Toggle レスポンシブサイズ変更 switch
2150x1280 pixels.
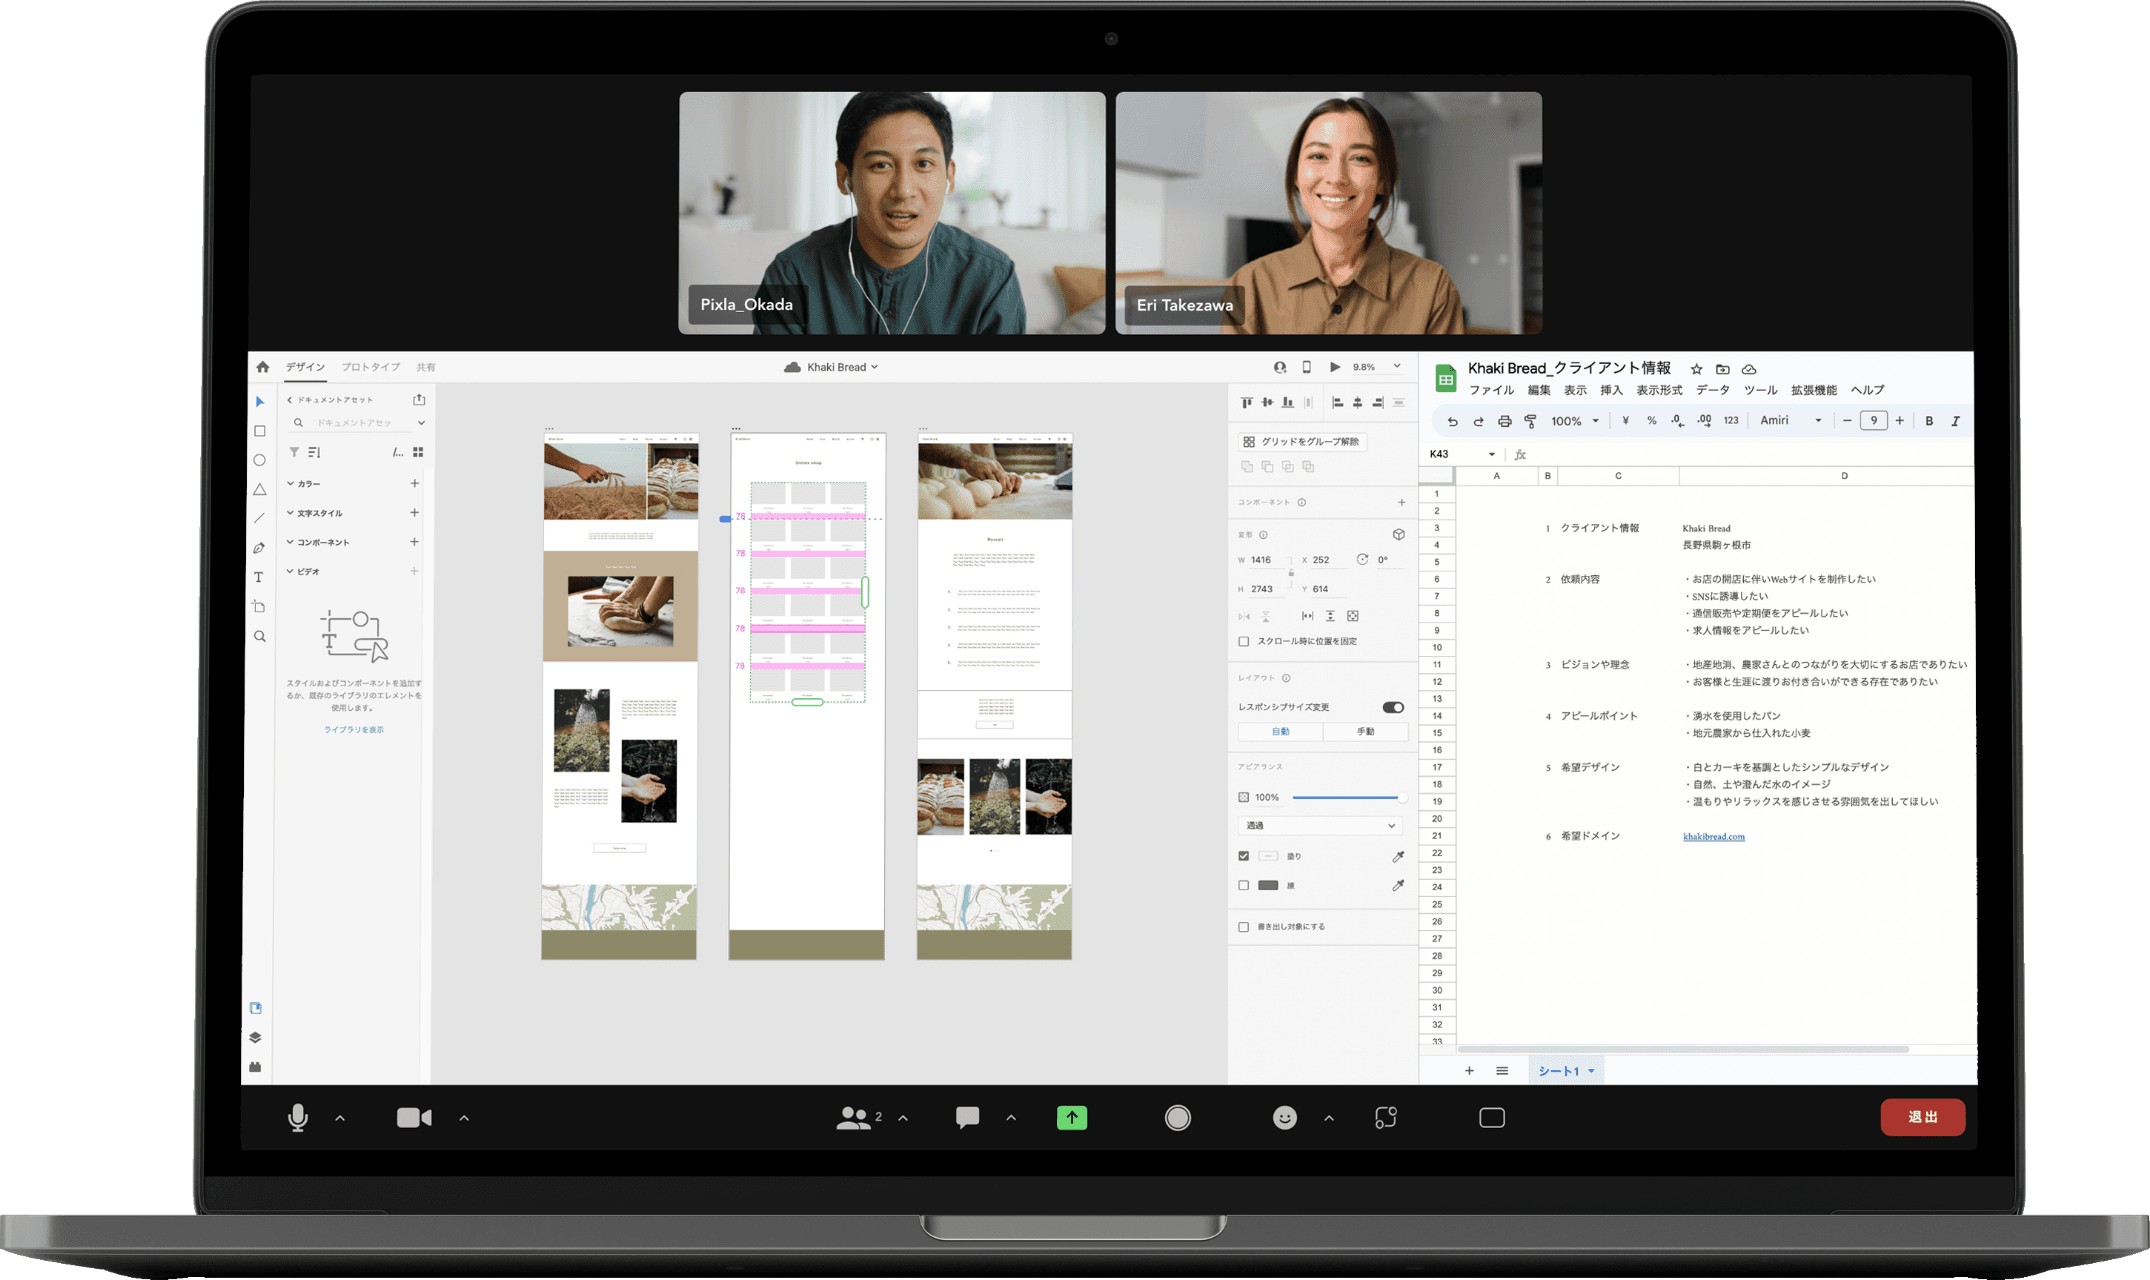tap(1393, 707)
